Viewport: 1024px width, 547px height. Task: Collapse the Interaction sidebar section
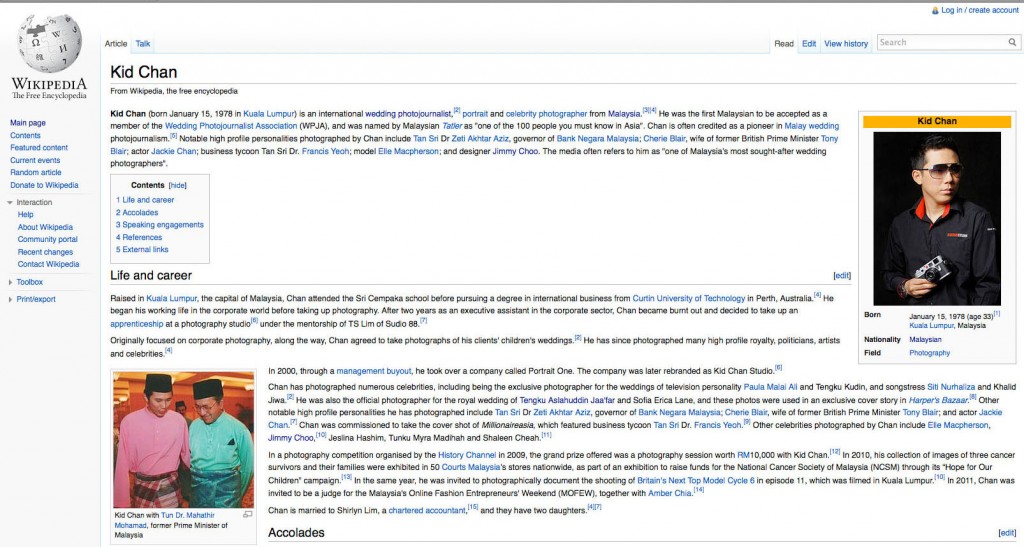tap(10, 202)
